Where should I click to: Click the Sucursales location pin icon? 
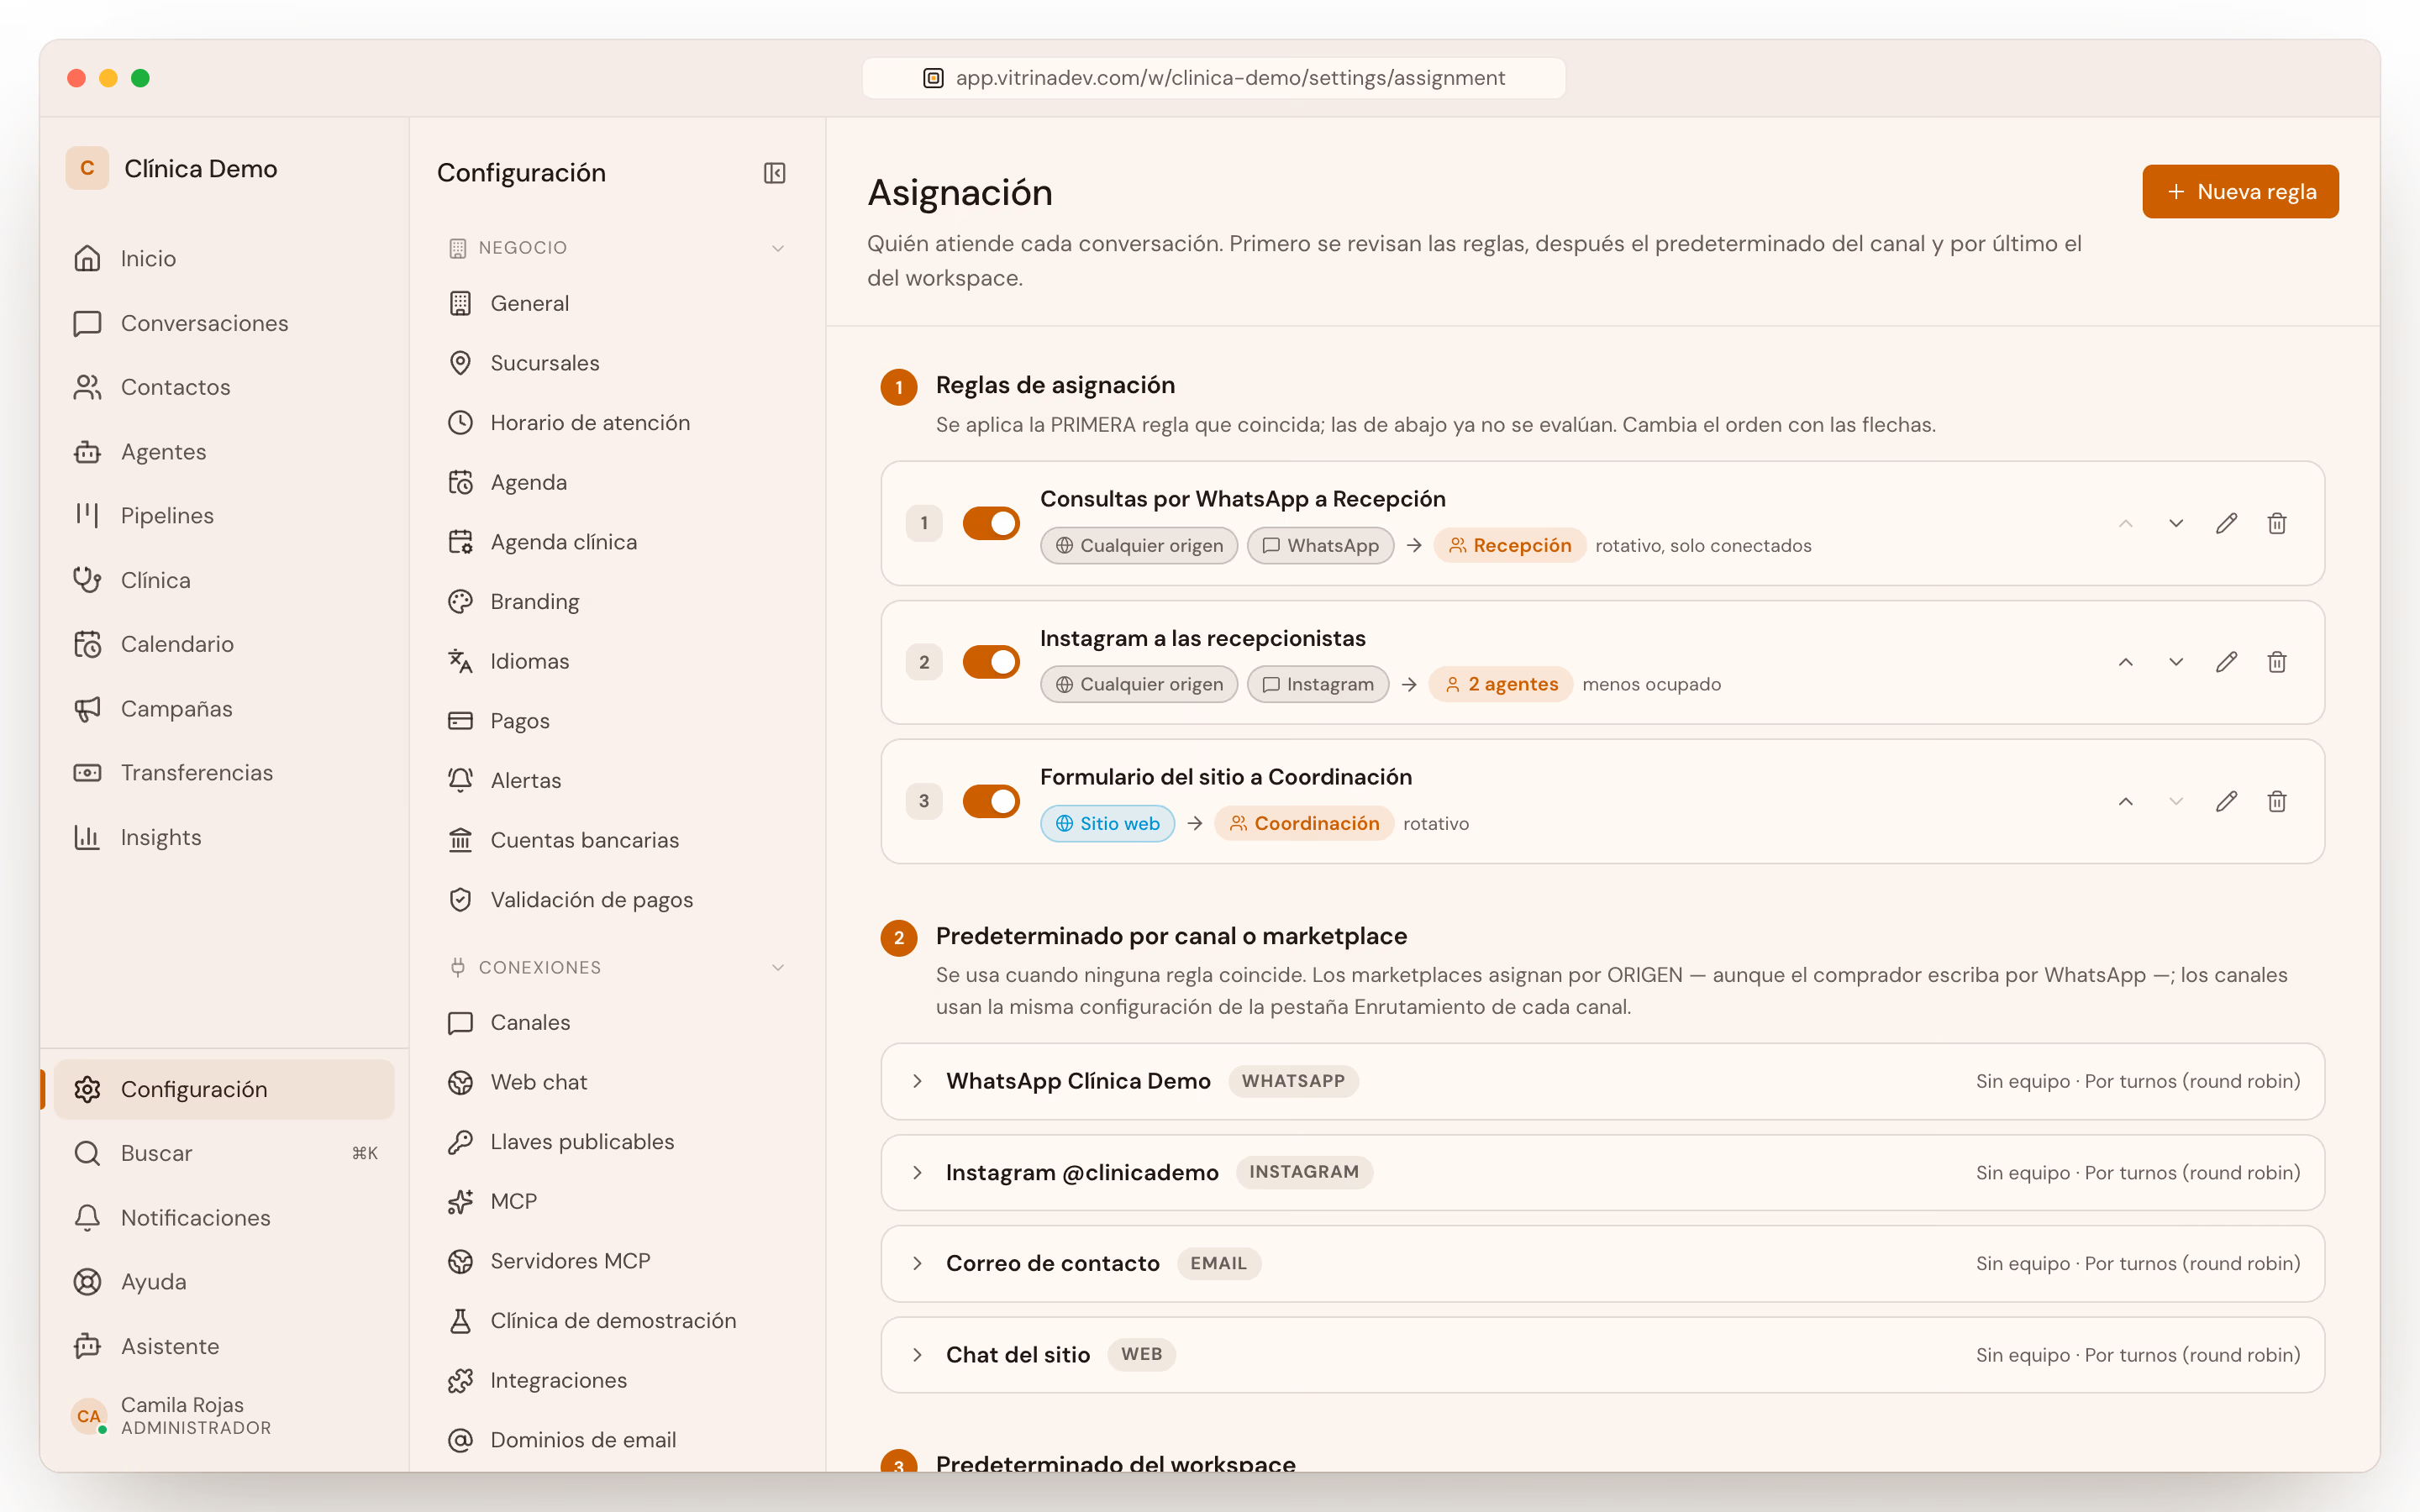point(460,363)
